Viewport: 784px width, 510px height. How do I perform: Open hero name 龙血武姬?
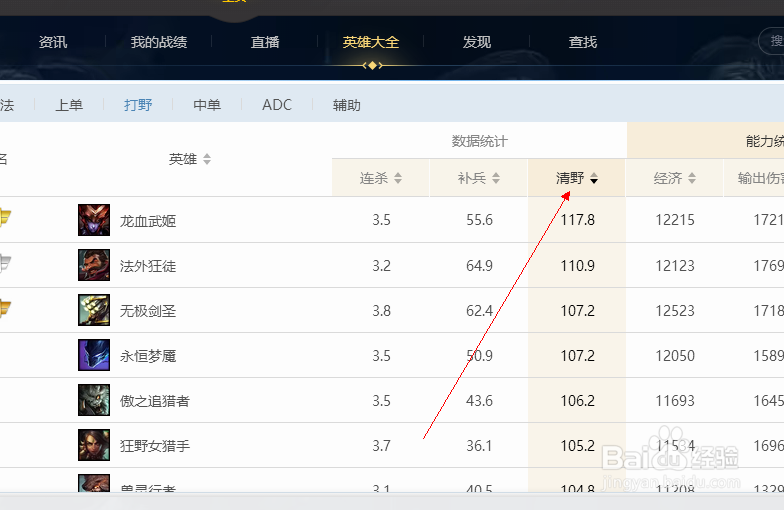(148, 221)
